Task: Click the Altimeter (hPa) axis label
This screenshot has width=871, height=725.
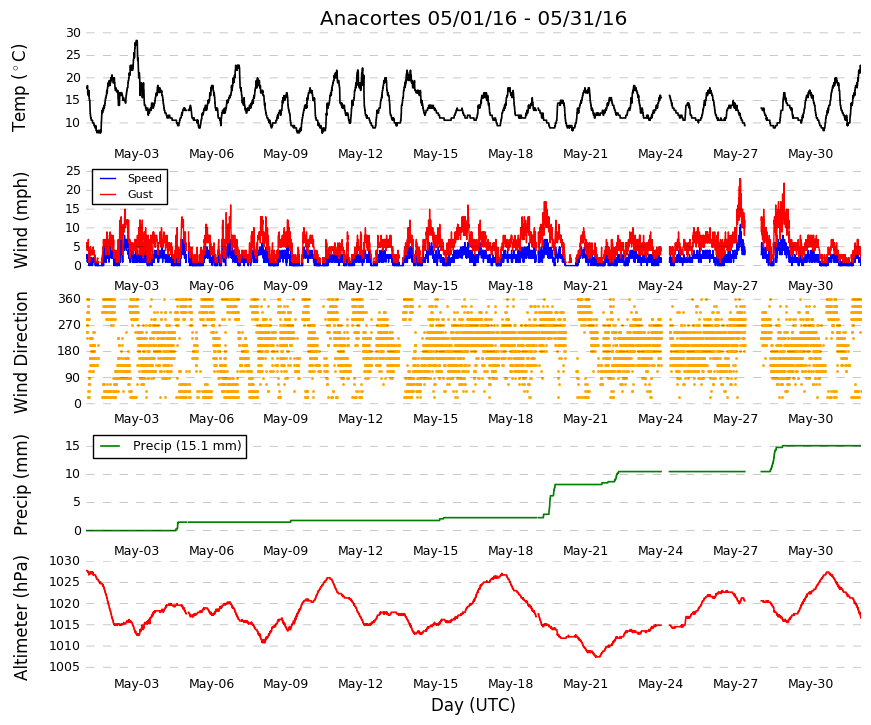Action: tap(20, 617)
